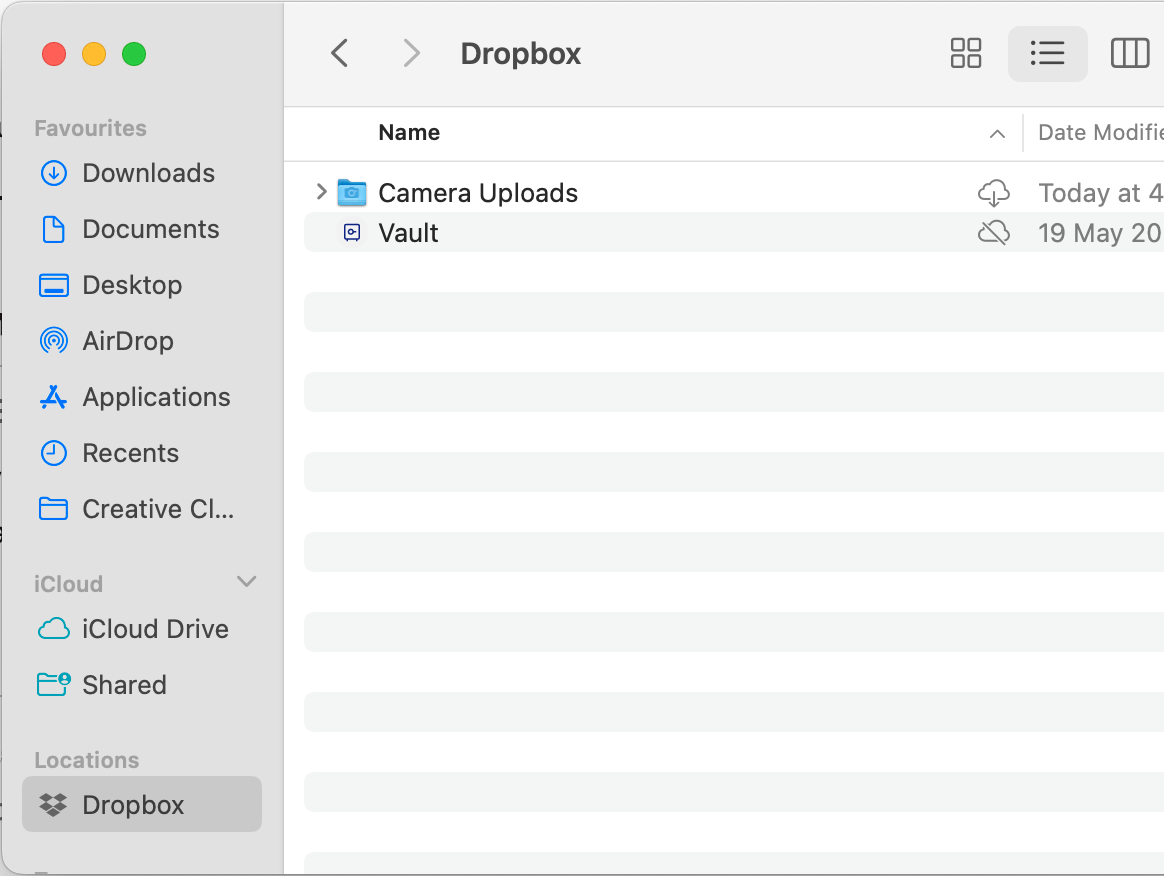Image resolution: width=1164 pixels, height=876 pixels.
Task: Open the Creative Cloud folder in sidebar
Action: tap(142, 509)
